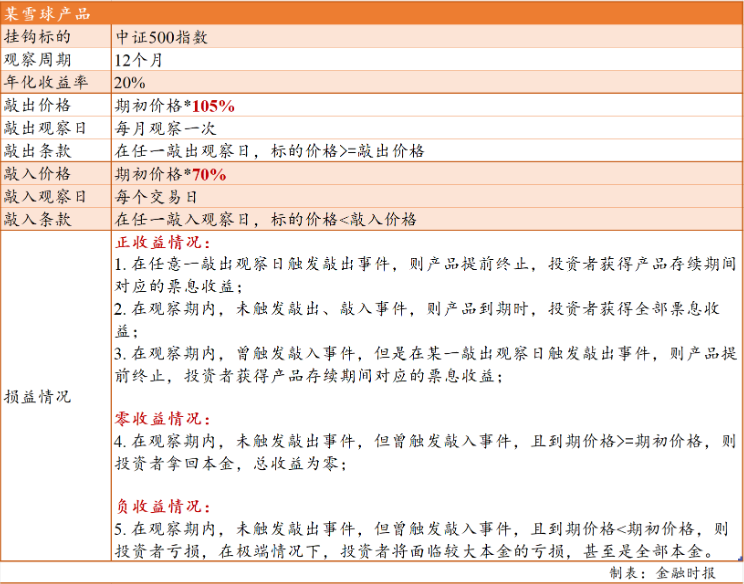The image size is (744, 584).
Task: Select the 年化收益率 label cell
Action: click(x=56, y=82)
